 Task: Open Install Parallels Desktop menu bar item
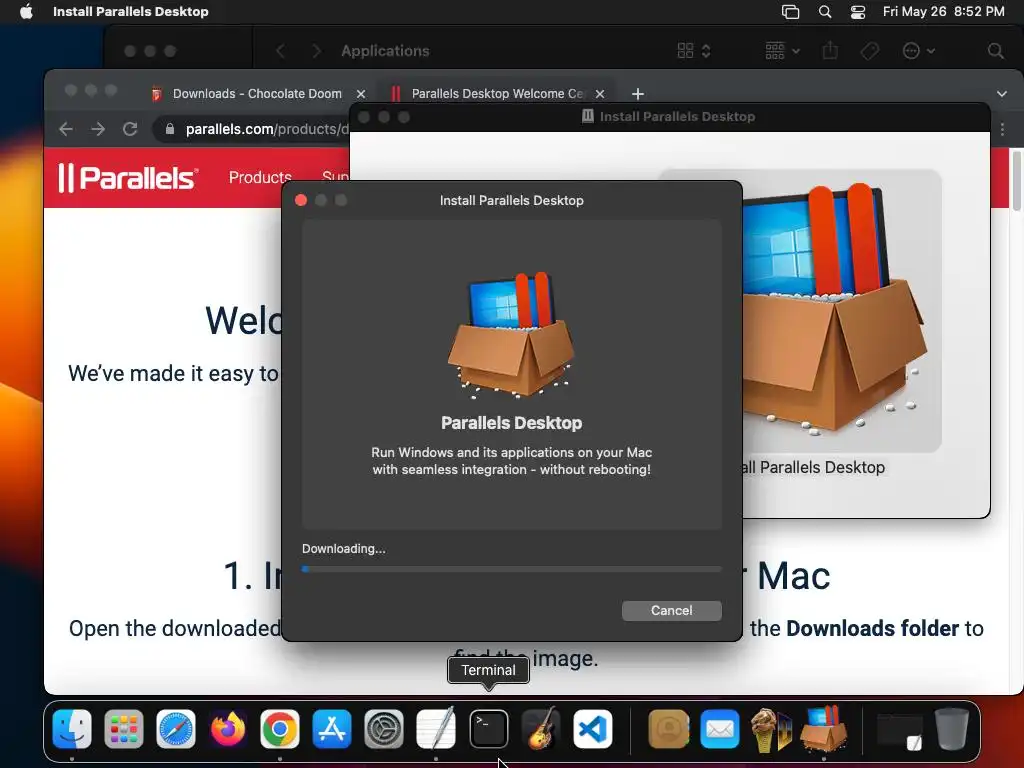point(131,11)
